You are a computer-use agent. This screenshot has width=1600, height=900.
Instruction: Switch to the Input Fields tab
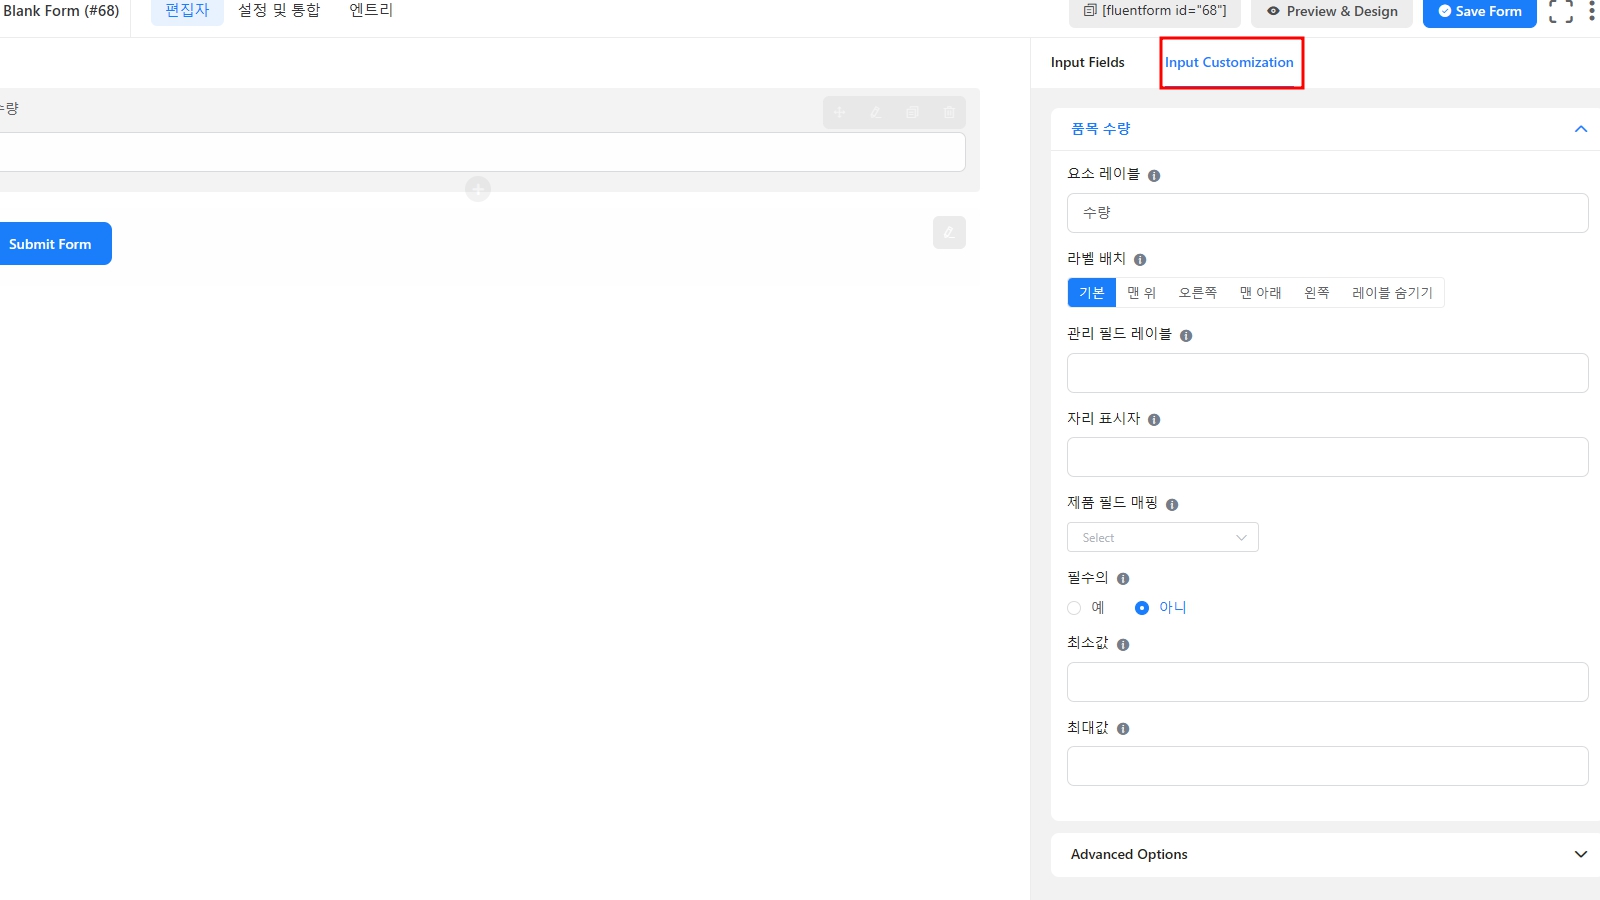tap(1087, 62)
